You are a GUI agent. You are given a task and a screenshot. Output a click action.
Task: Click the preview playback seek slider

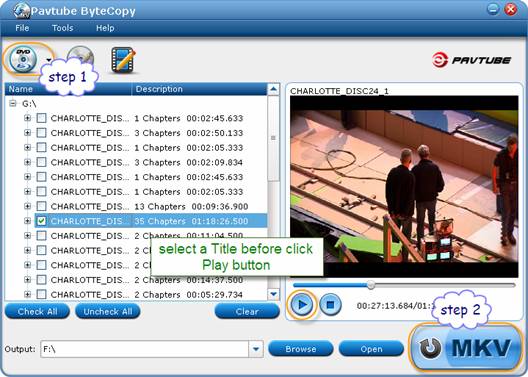[x=404, y=285]
